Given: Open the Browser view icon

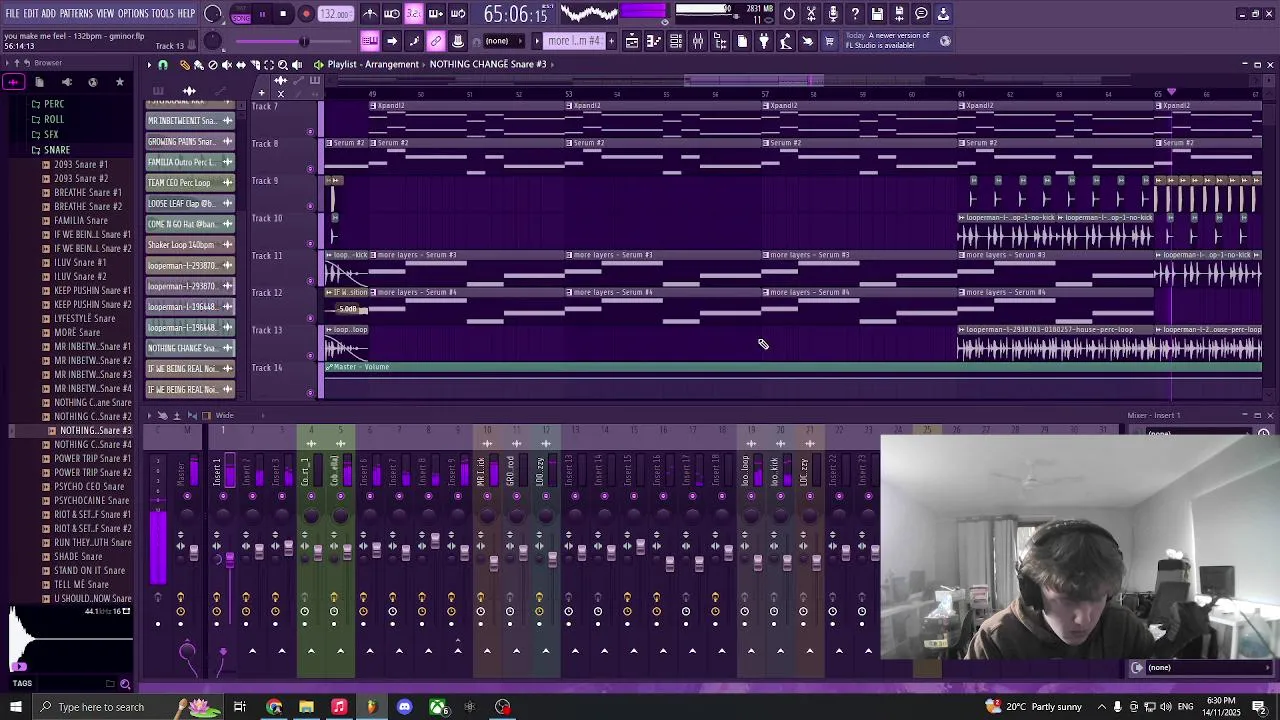Looking at the screenshot, I should point(720,41).
